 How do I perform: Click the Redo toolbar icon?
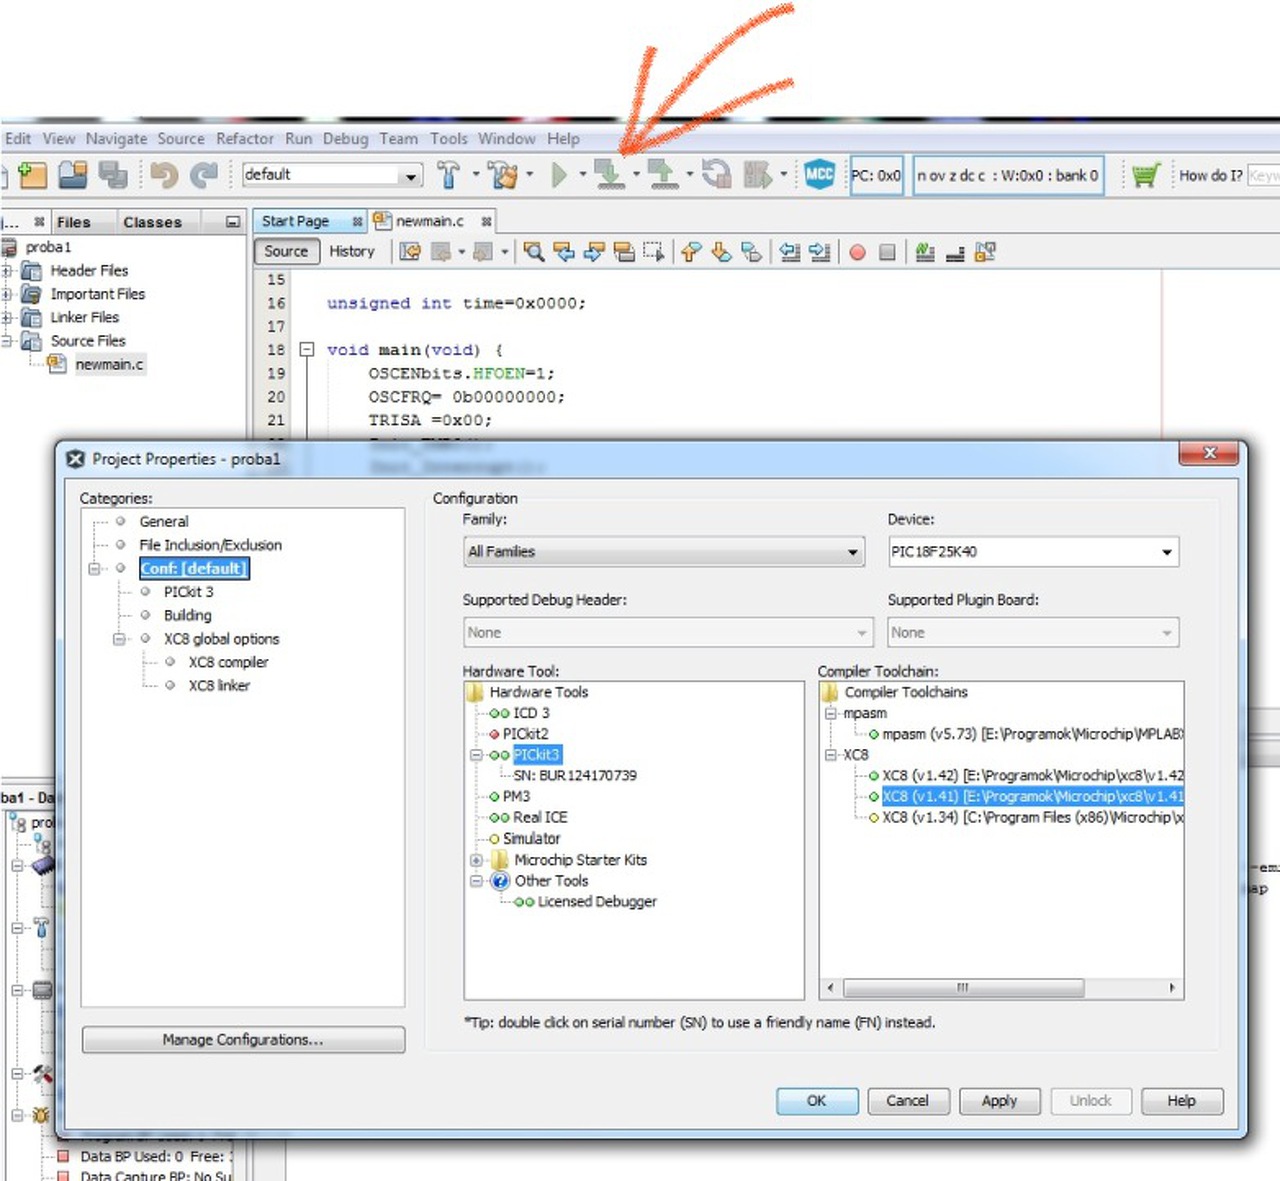(x=204, y=175)
